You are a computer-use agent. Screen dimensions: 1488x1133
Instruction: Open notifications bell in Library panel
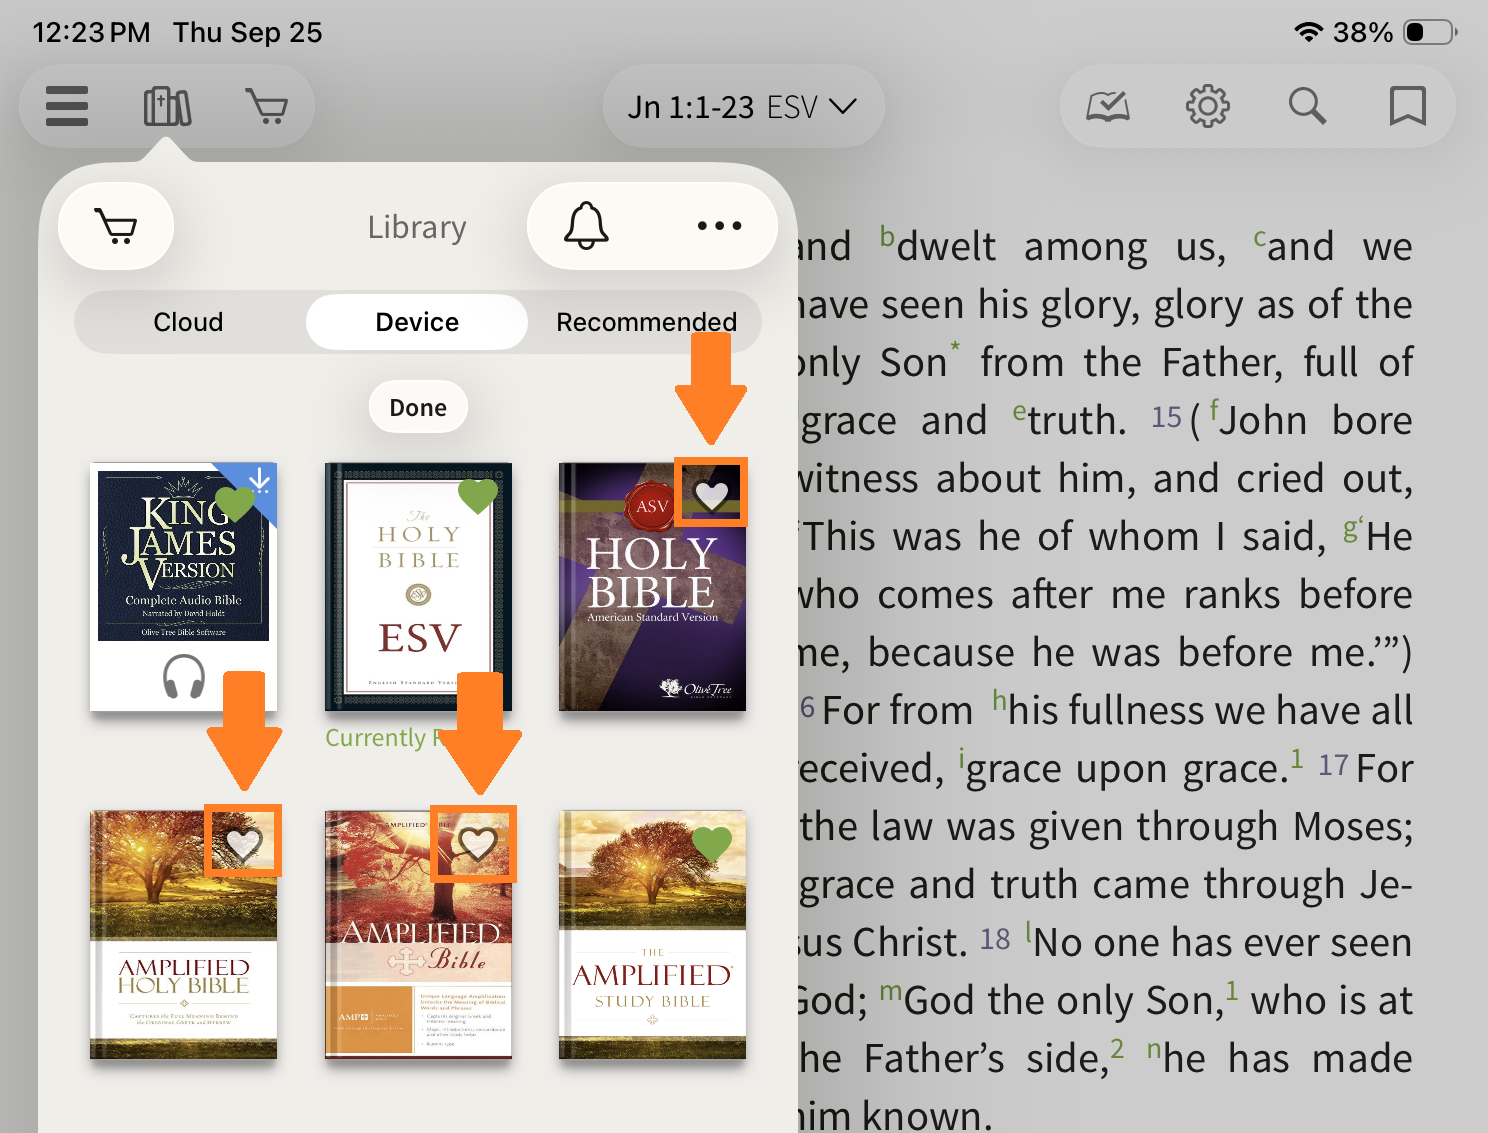point(586,226)
